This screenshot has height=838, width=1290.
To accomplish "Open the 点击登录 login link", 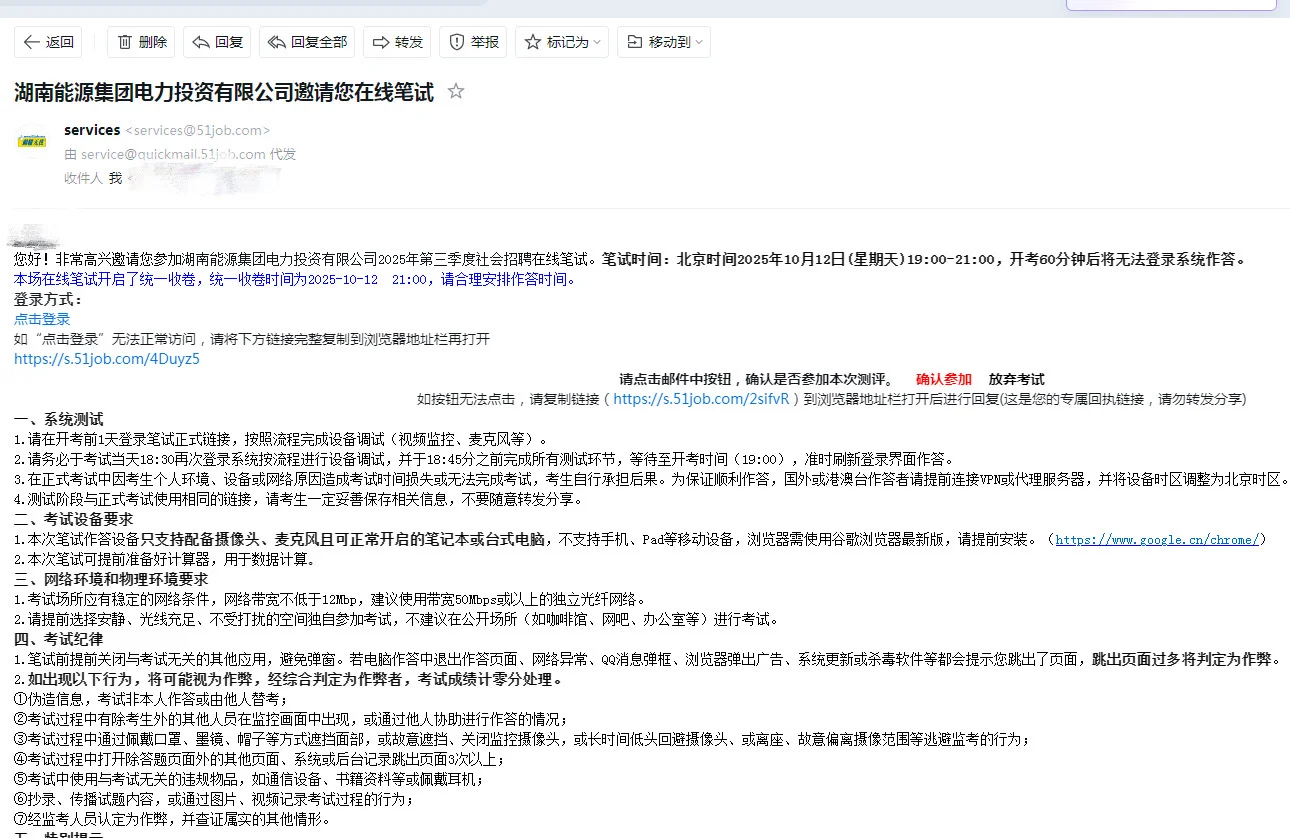I will pos(41,318).
